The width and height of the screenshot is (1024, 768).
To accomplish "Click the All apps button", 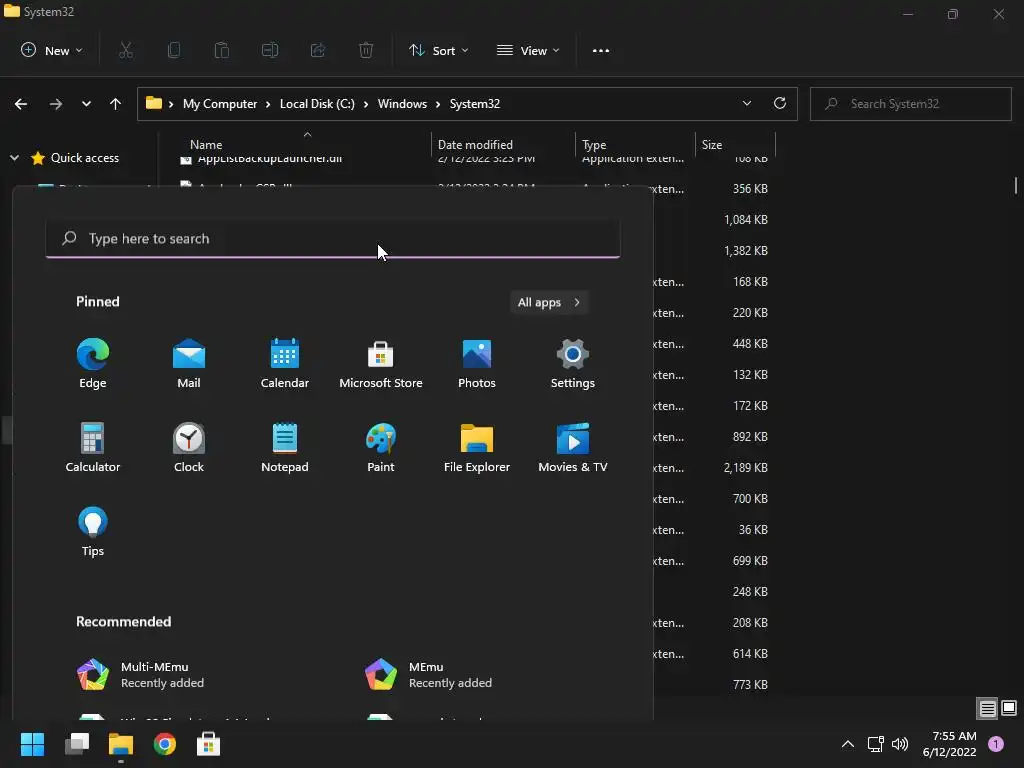I will [549, 302].
